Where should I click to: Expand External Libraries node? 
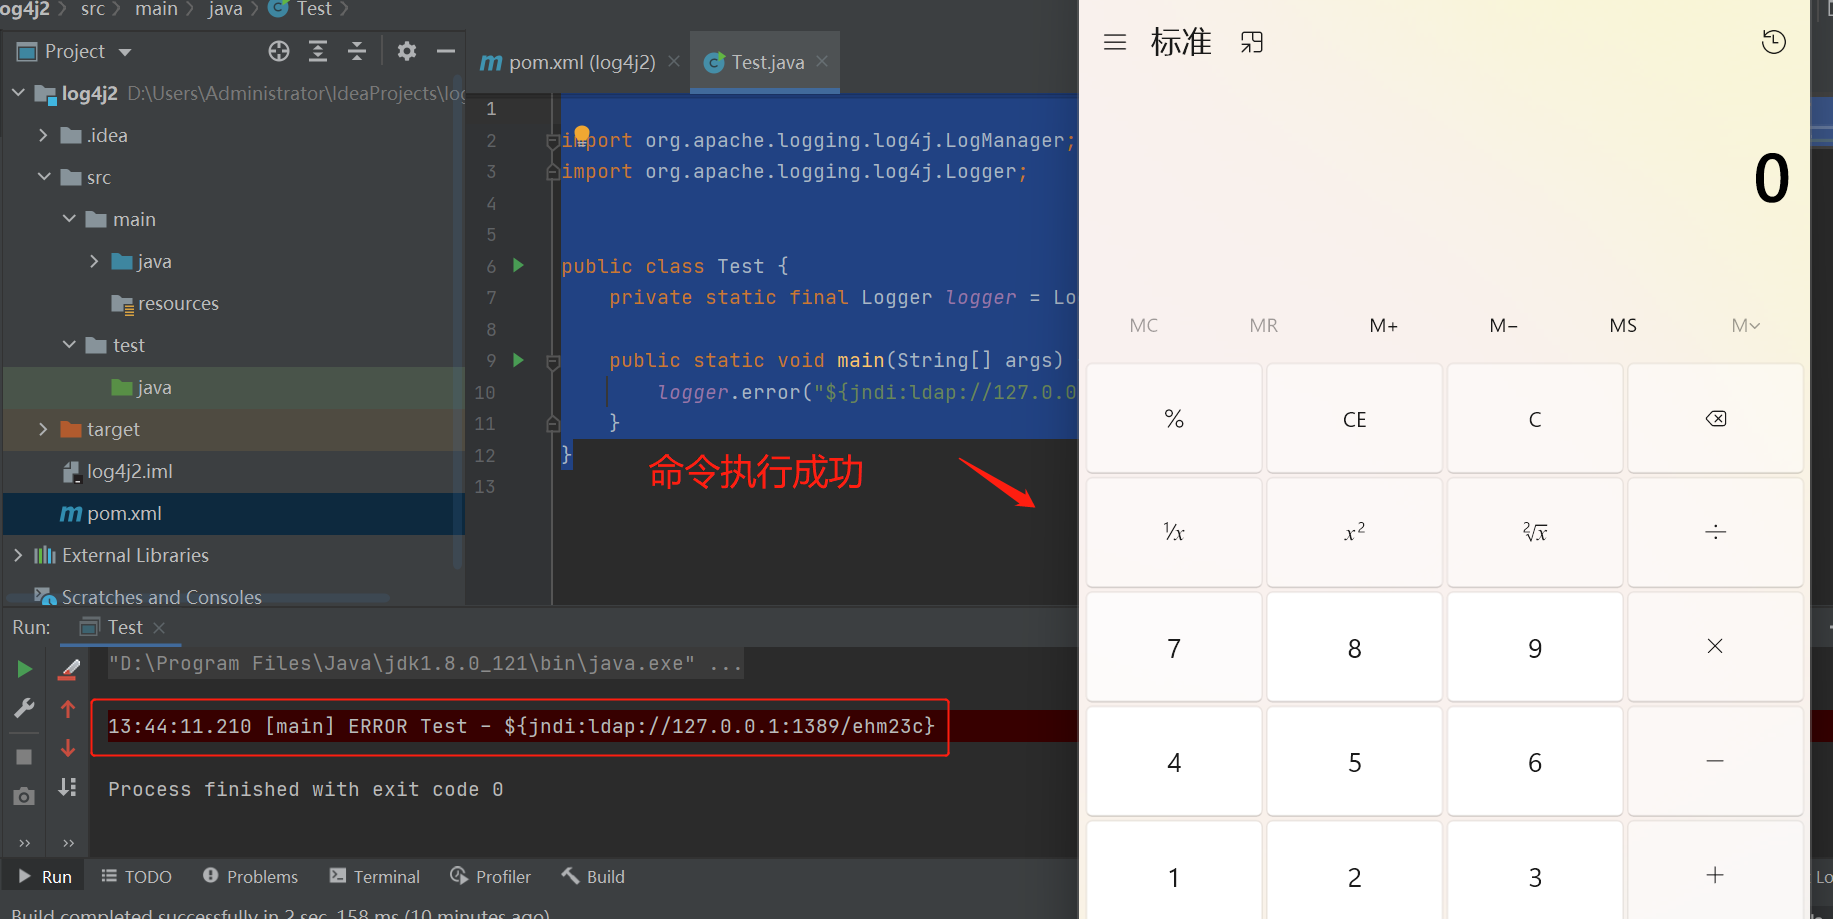18,555
